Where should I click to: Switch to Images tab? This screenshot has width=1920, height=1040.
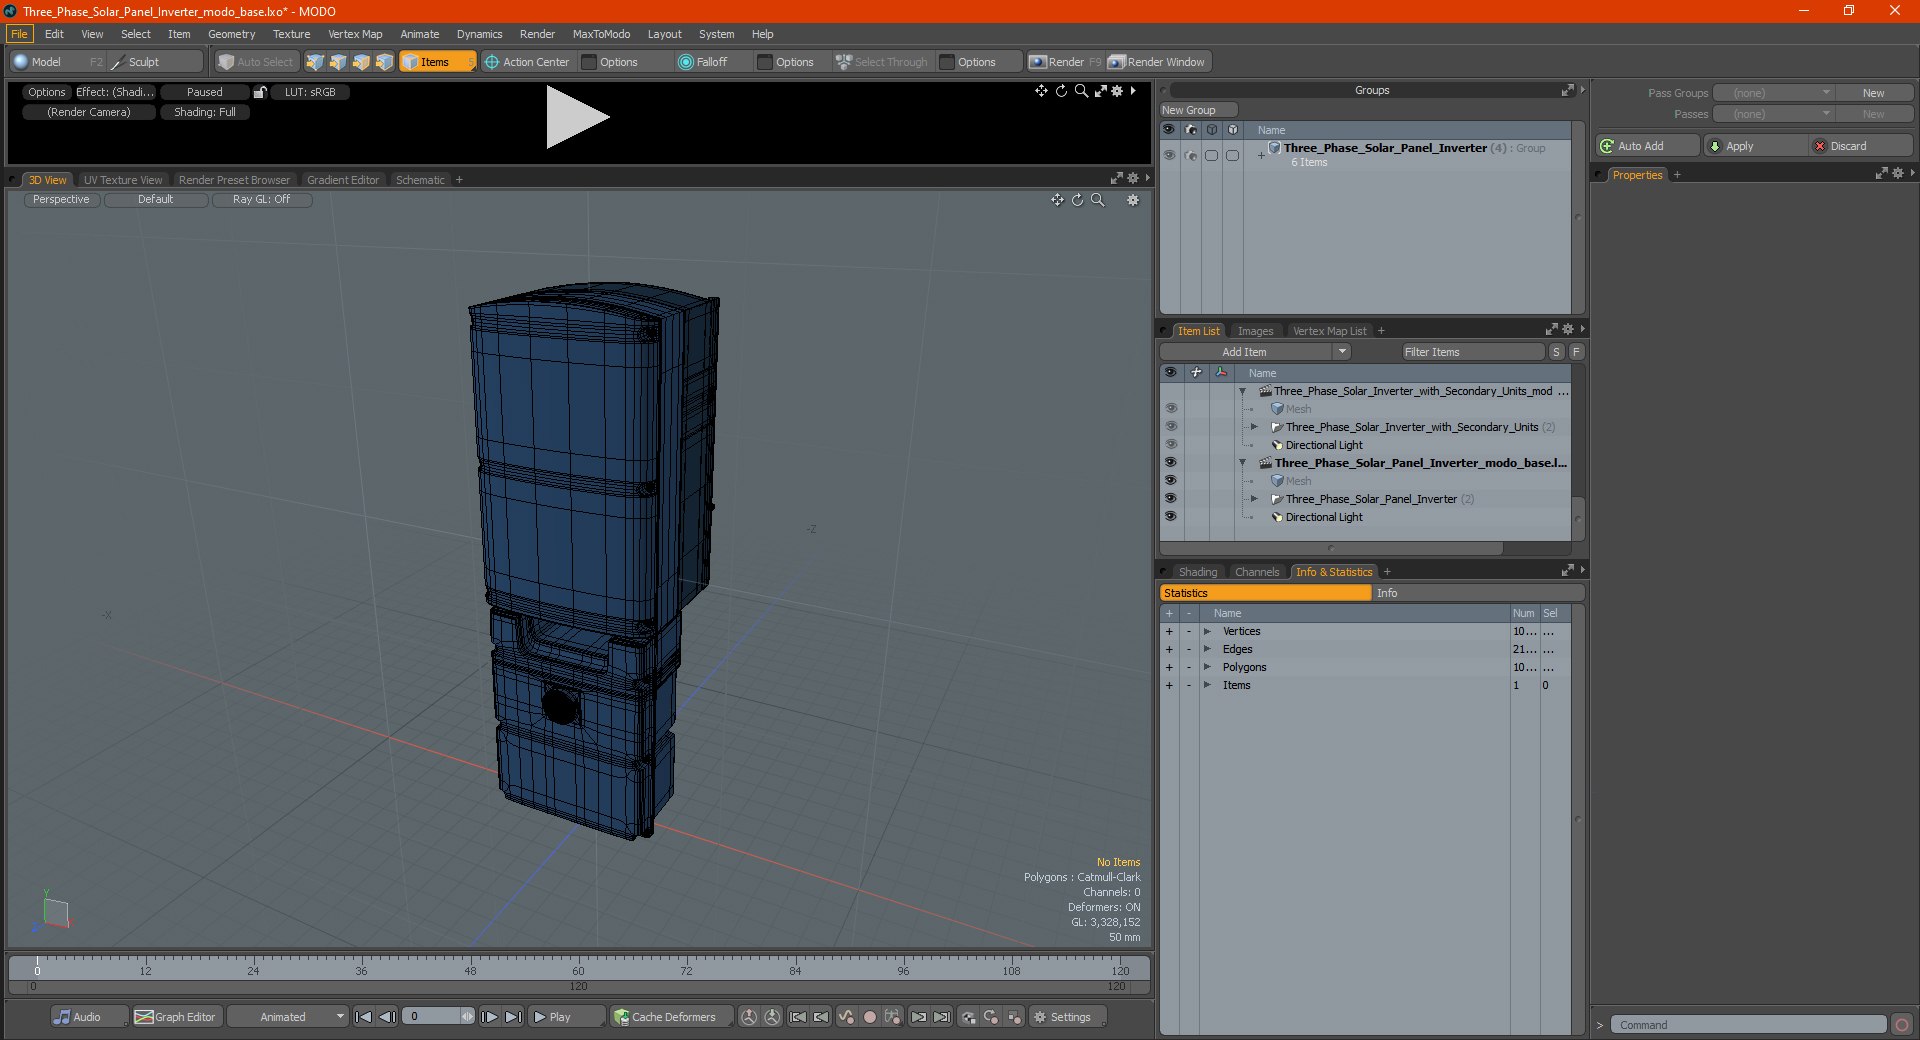pos(1255,331)
